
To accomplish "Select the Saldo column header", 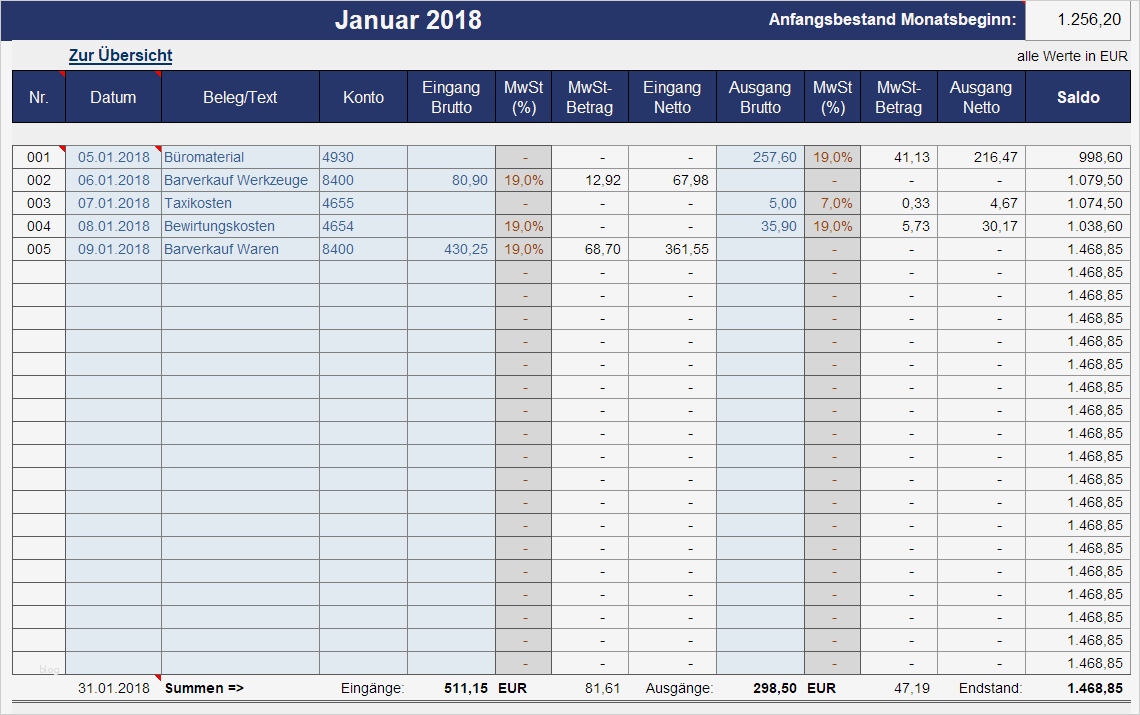I will (1078, 97).
